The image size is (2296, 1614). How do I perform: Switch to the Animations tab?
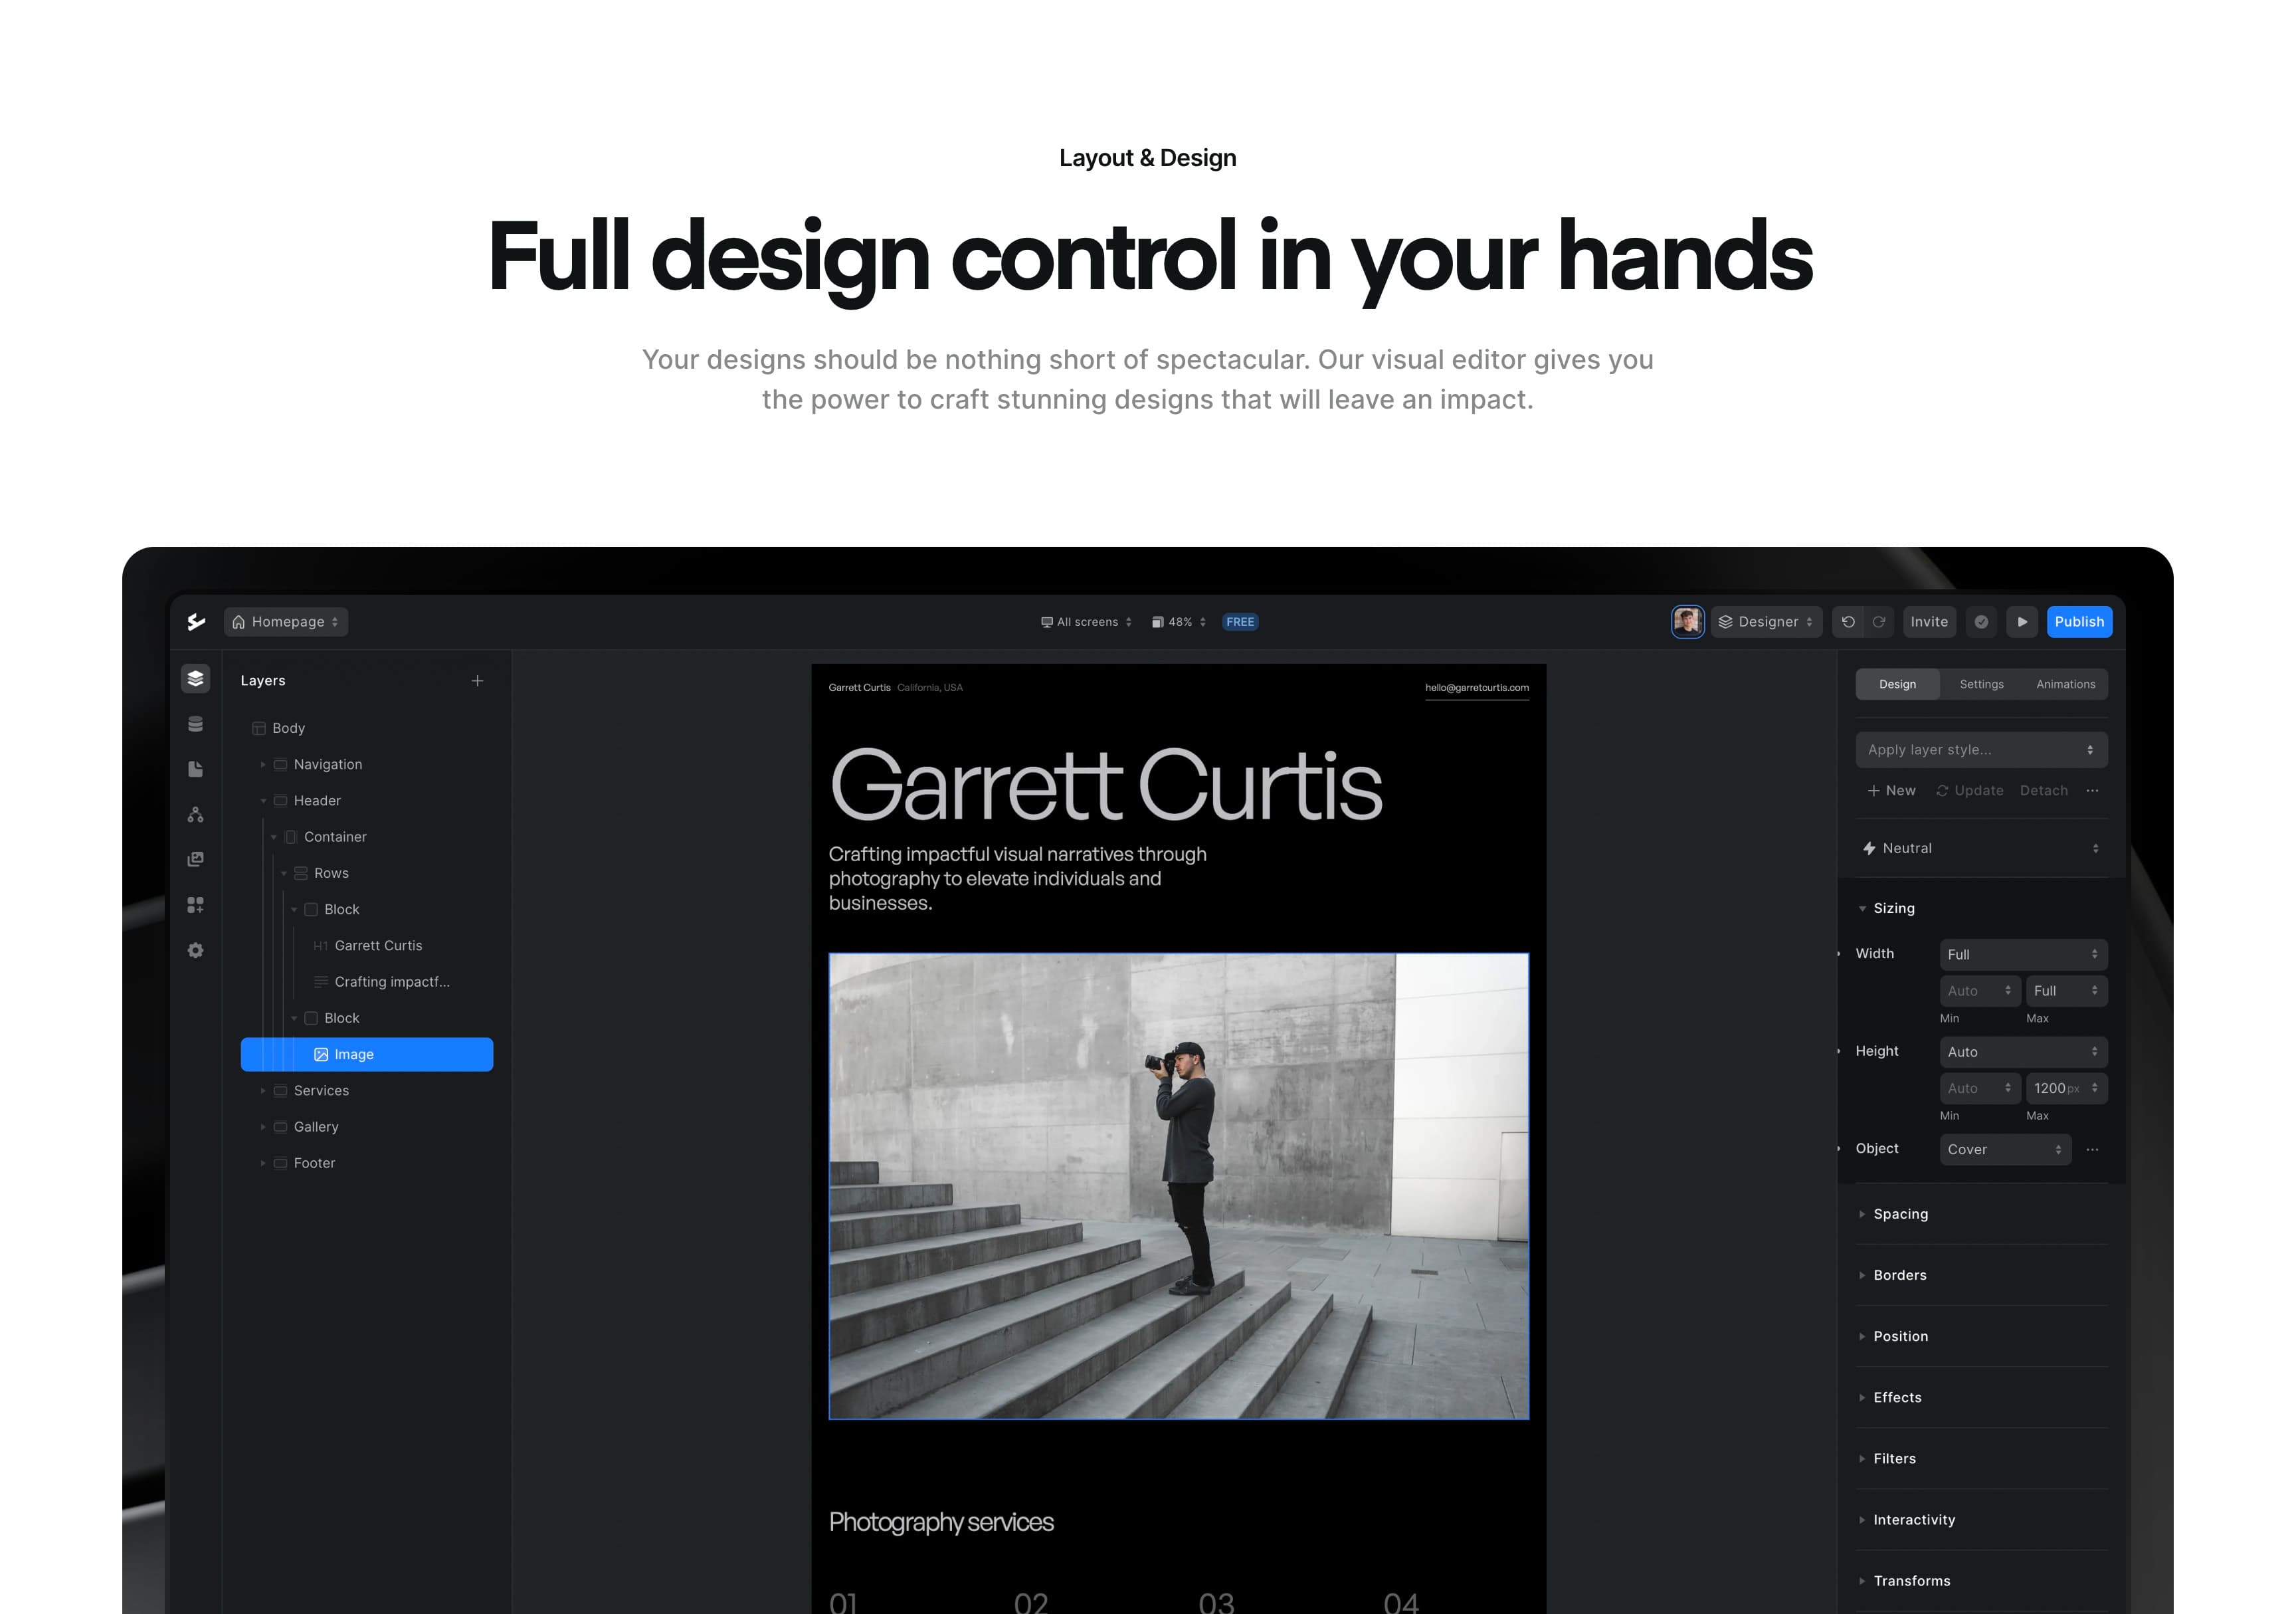[x=2065, y=685]
